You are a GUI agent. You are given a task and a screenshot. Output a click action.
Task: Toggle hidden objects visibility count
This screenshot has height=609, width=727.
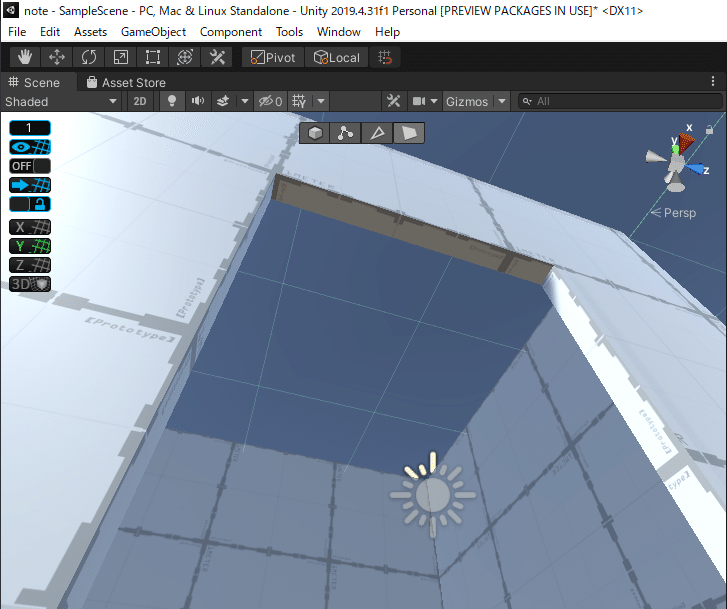tap(270, 102)
